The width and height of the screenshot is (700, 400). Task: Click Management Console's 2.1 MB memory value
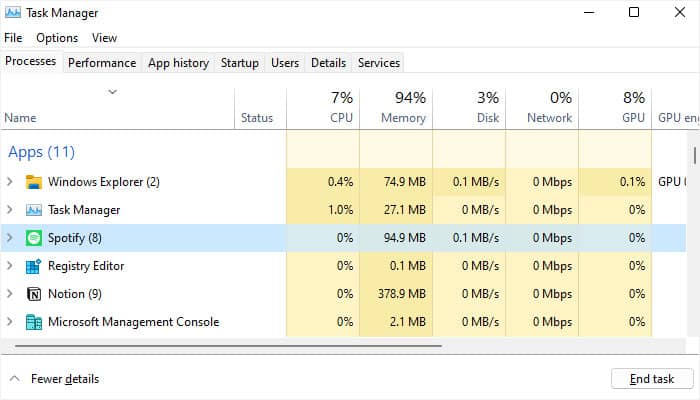click(x=408, y=322)
